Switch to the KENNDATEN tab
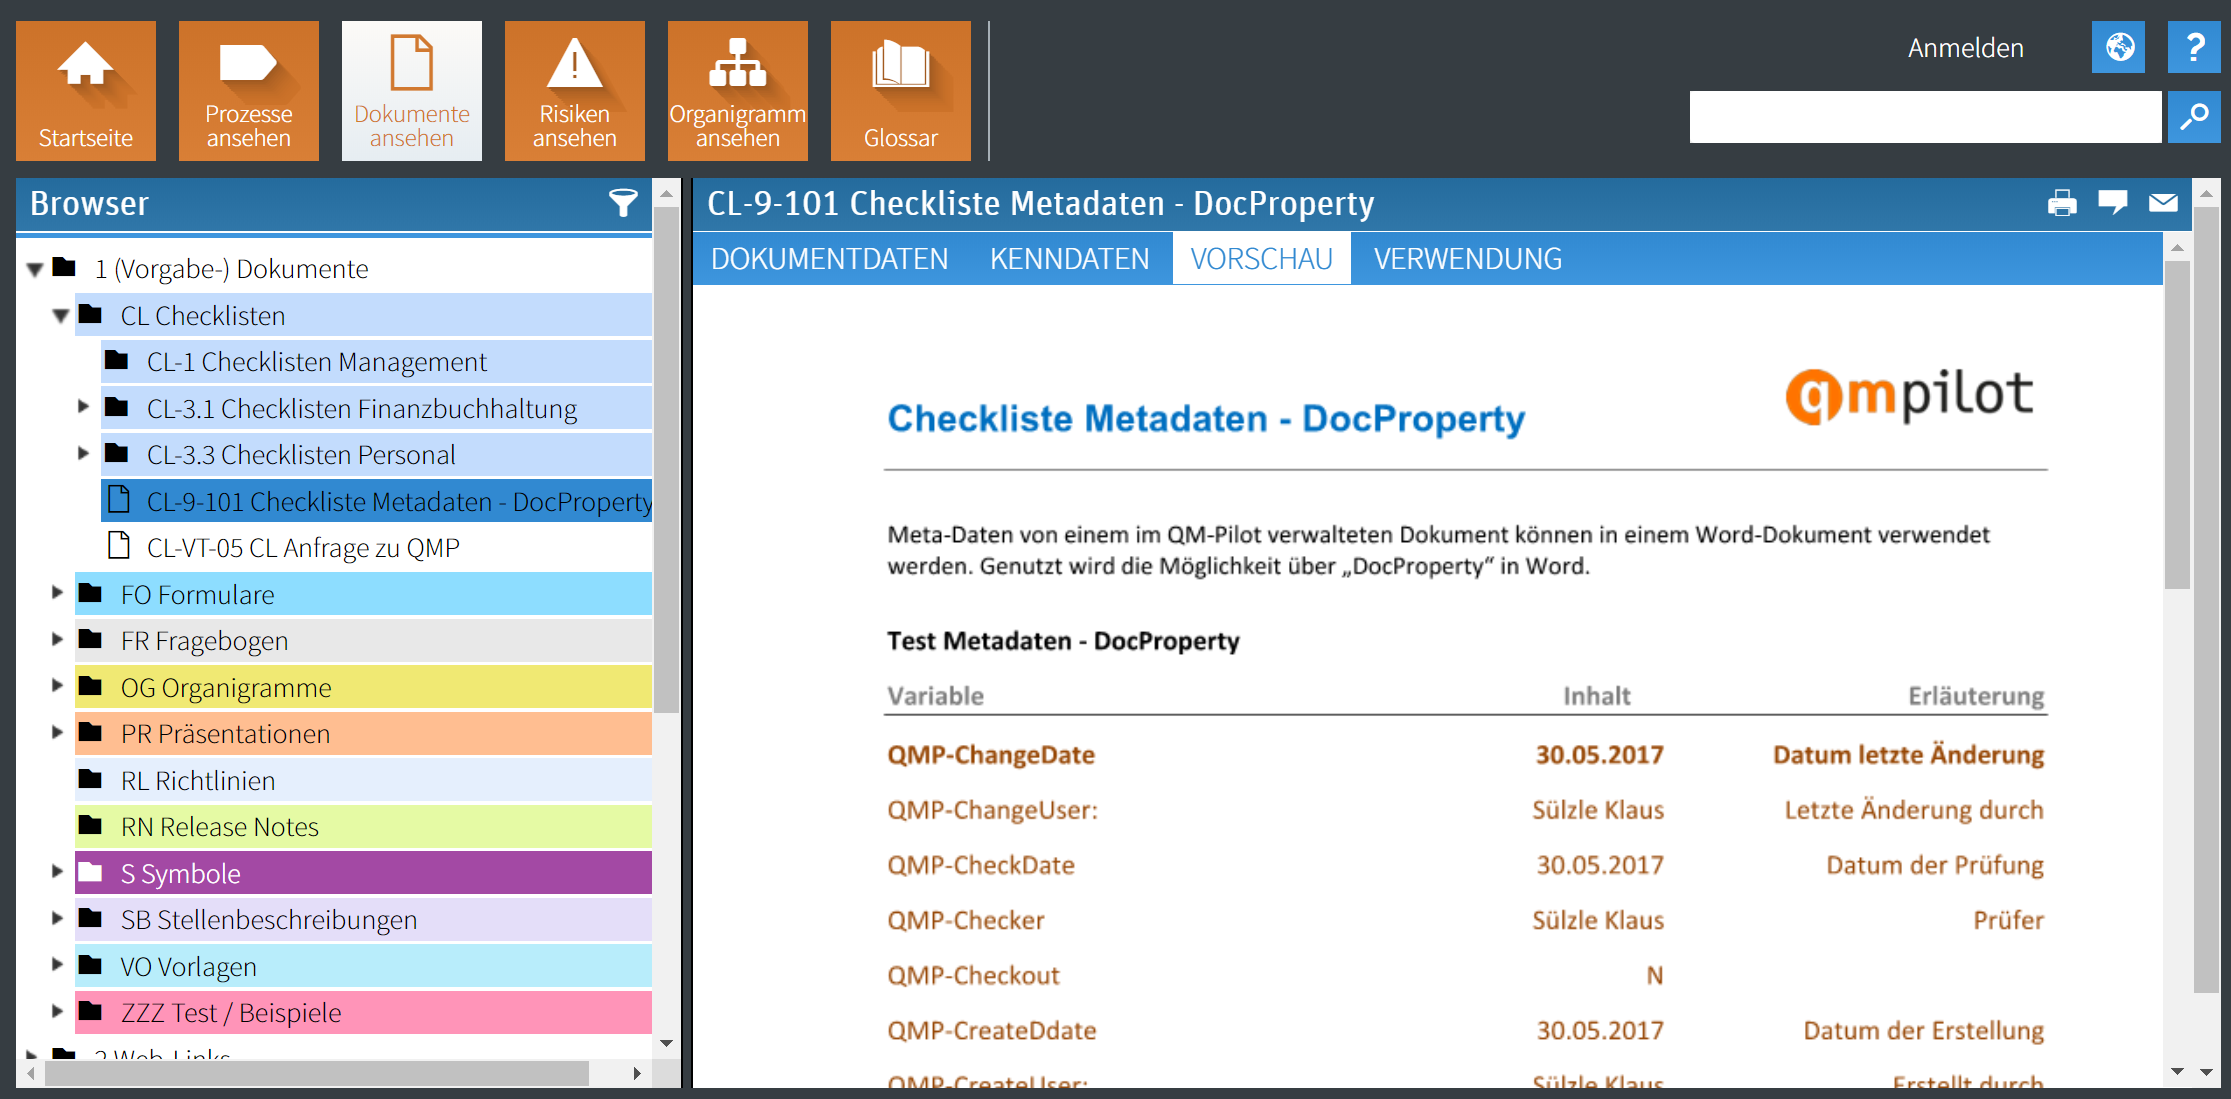 (x=1070, y=258)
